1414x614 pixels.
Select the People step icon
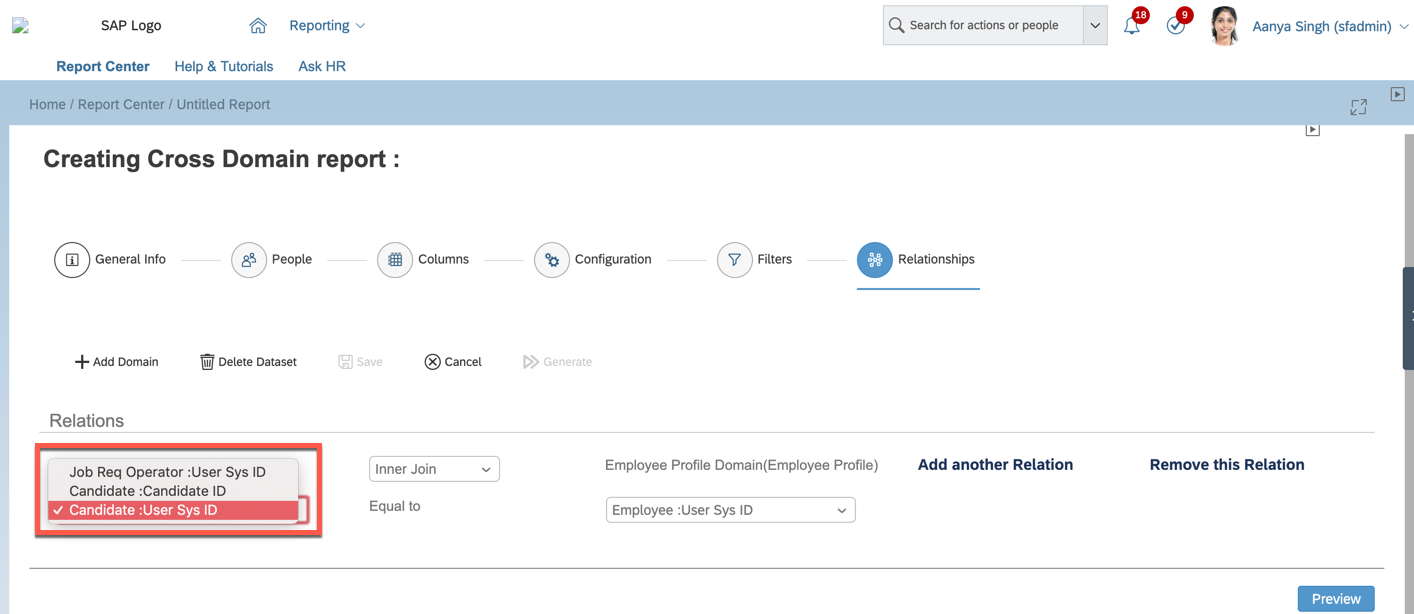[x=249, y=260]
